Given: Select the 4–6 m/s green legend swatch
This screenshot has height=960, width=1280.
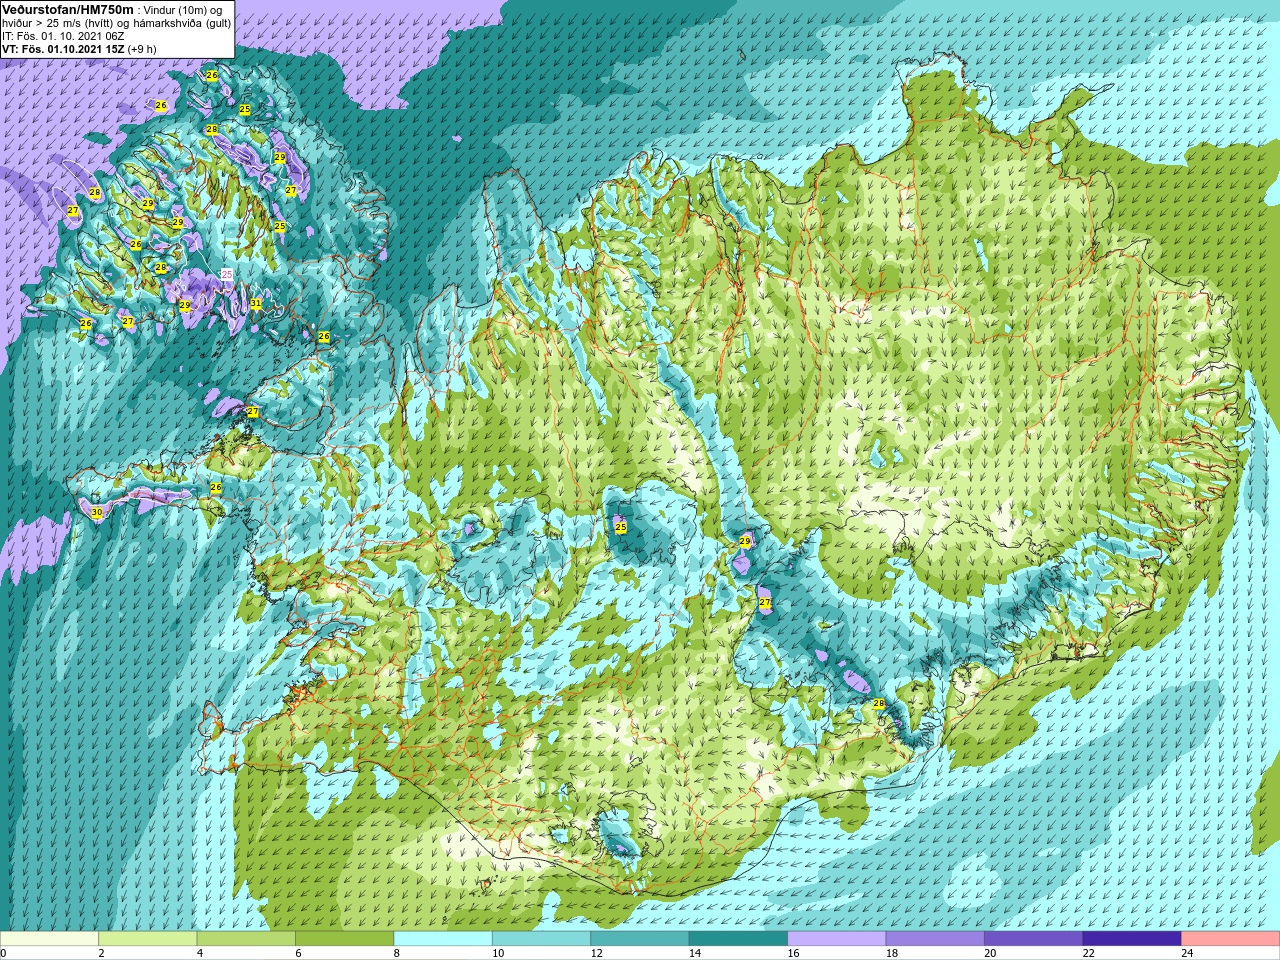Looking at the screenshot, I should [x=246, y=939].
